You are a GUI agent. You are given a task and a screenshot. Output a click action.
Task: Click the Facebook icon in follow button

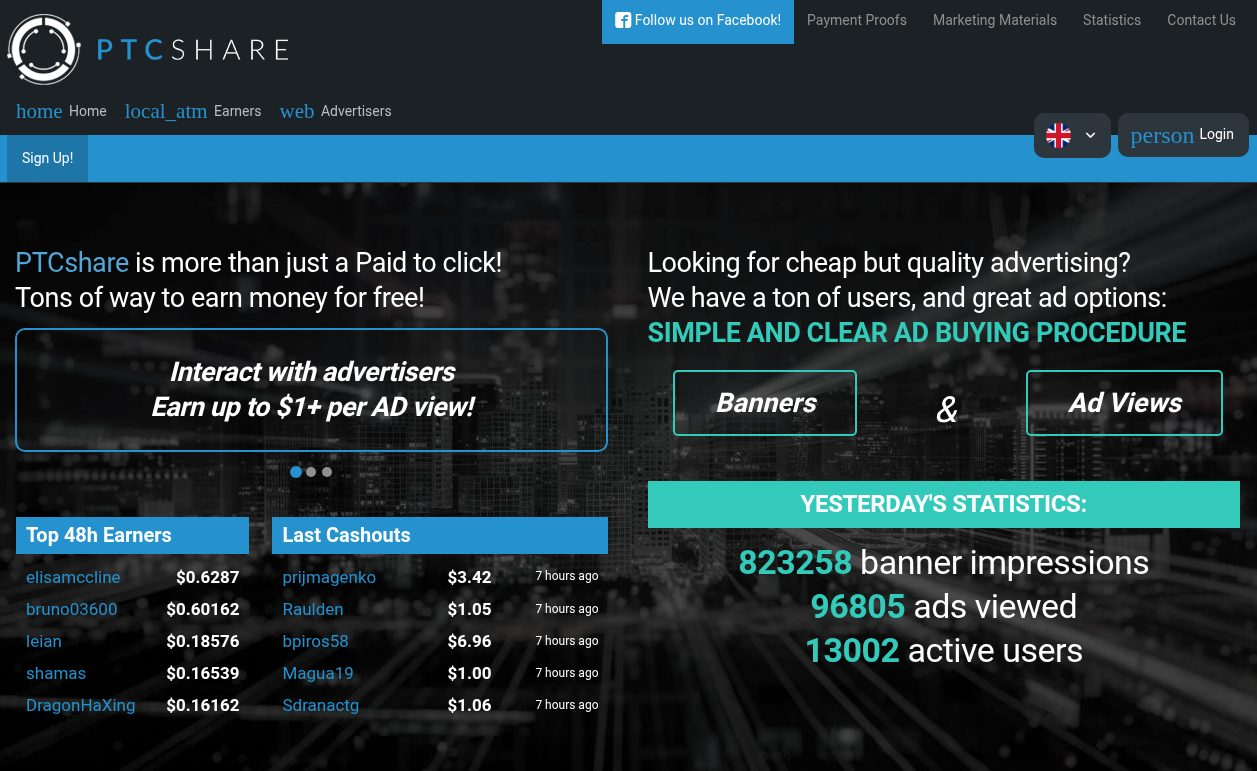click(x=623, y=20)
